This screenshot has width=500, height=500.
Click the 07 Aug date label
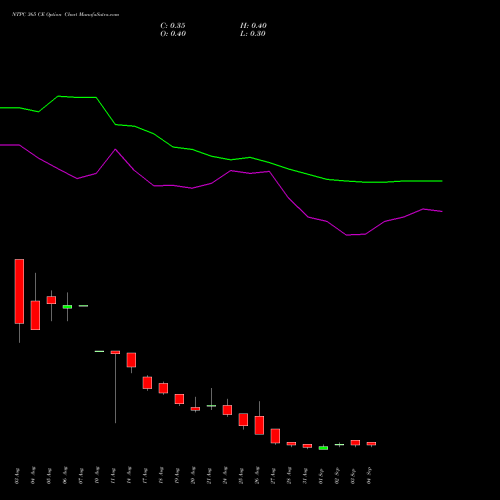tap(81, 476)
